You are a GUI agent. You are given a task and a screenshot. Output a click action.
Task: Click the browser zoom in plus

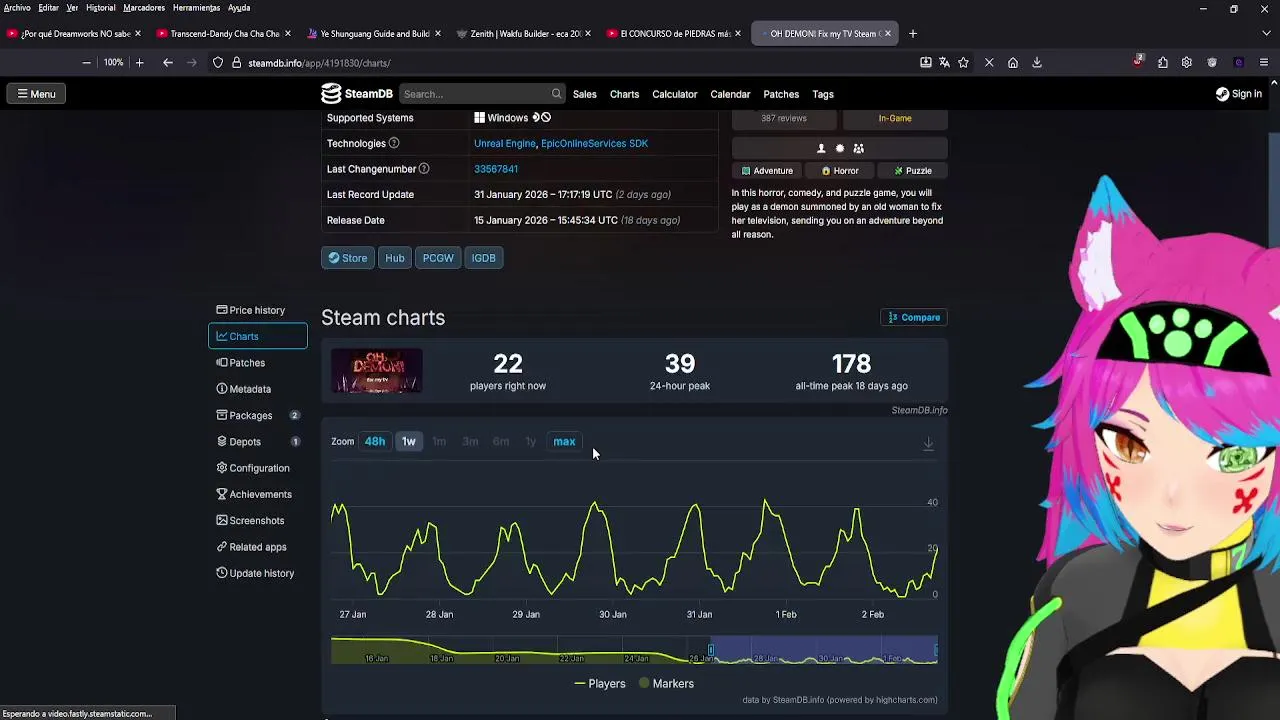[139, 63]
